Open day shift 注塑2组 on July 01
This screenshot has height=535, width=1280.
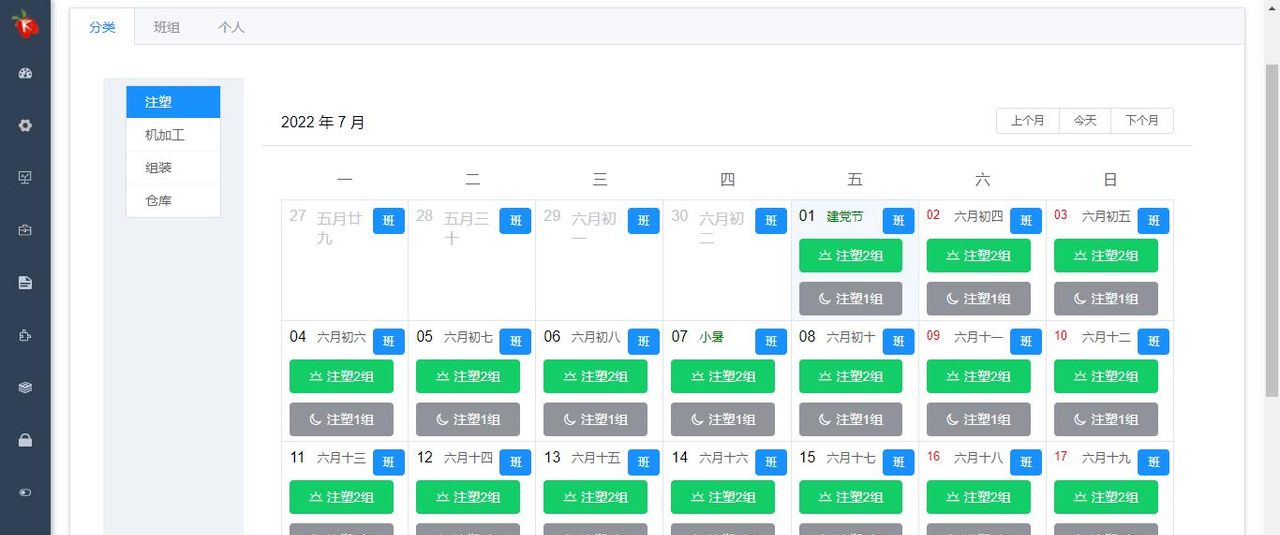click(851, 255)
